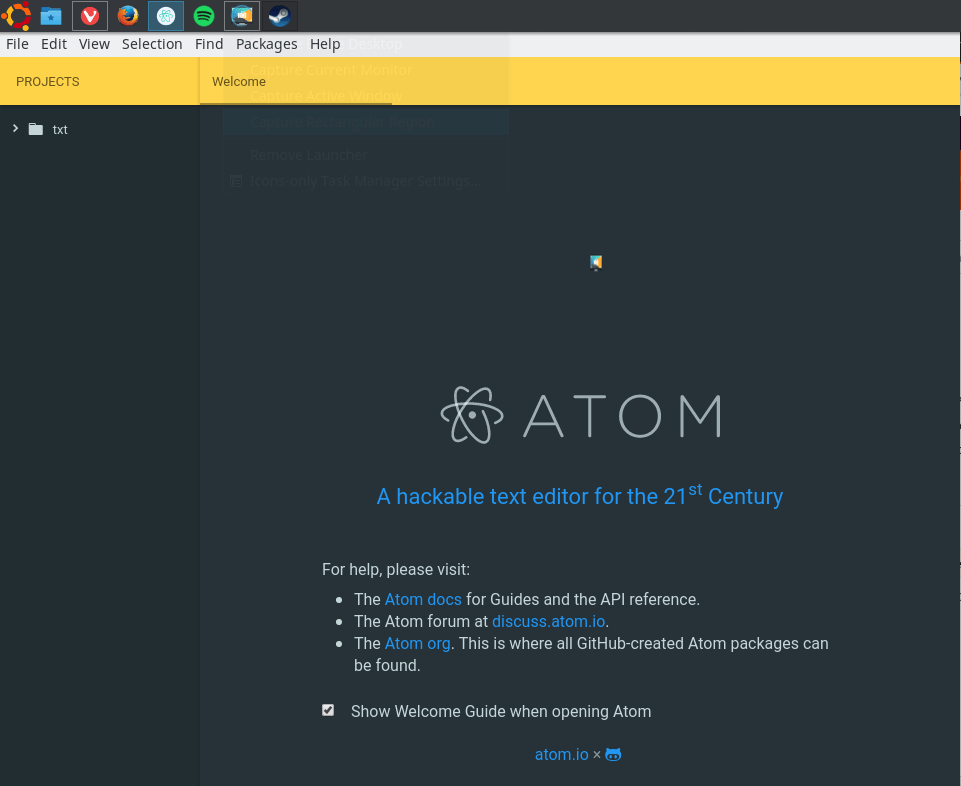Viewport: 961px width, 786px height.
Task: Click the GitHub octocat icon
Action: tap(613, 755)
